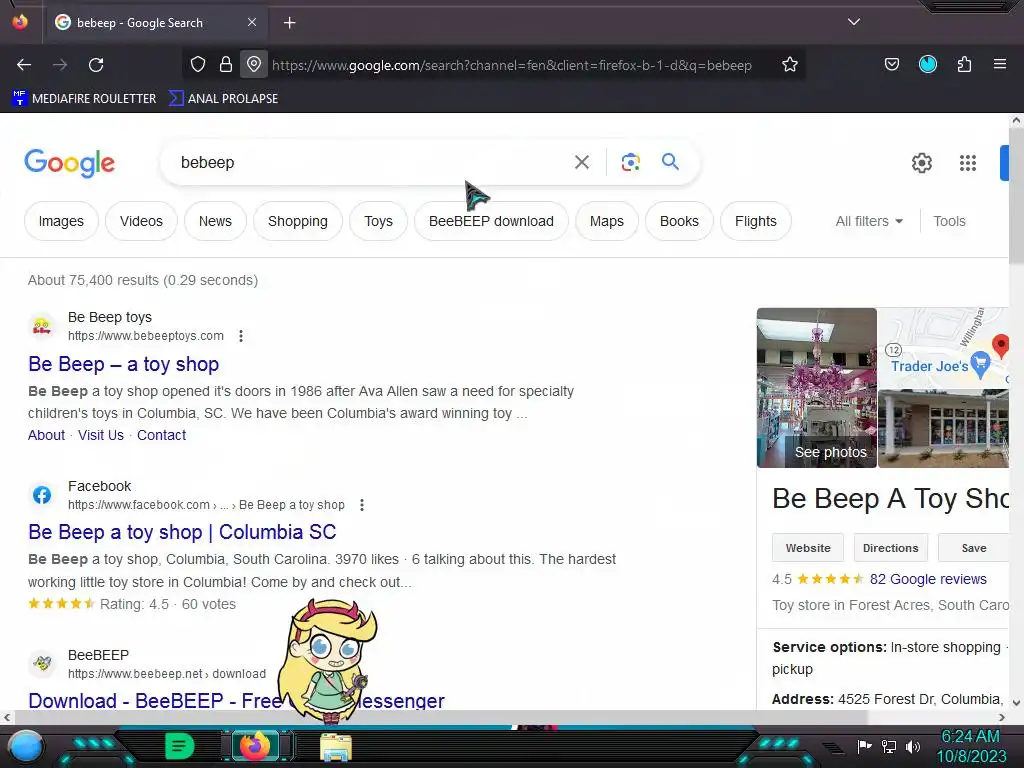Click Firefox icon in taskbar

point(255,746)
